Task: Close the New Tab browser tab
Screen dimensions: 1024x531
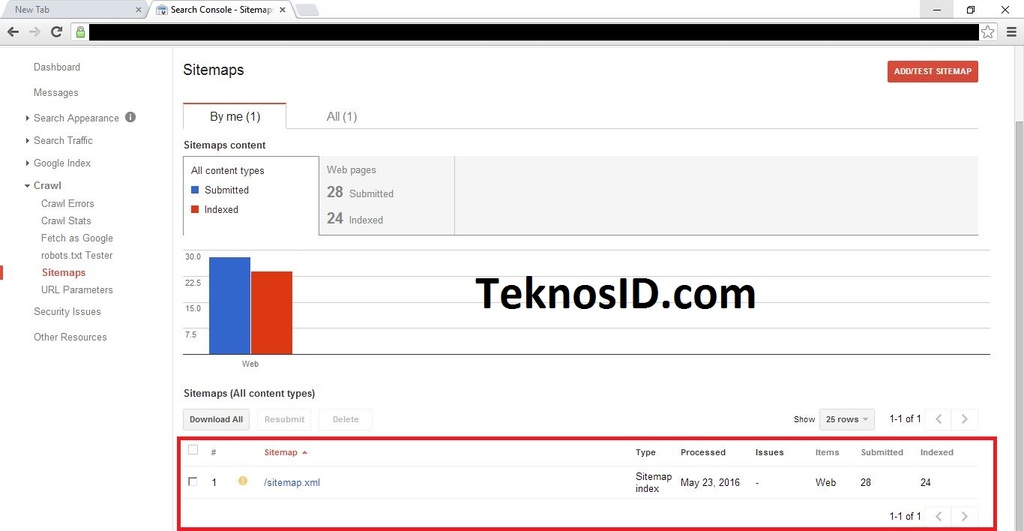Action: (x=138, y=9)
